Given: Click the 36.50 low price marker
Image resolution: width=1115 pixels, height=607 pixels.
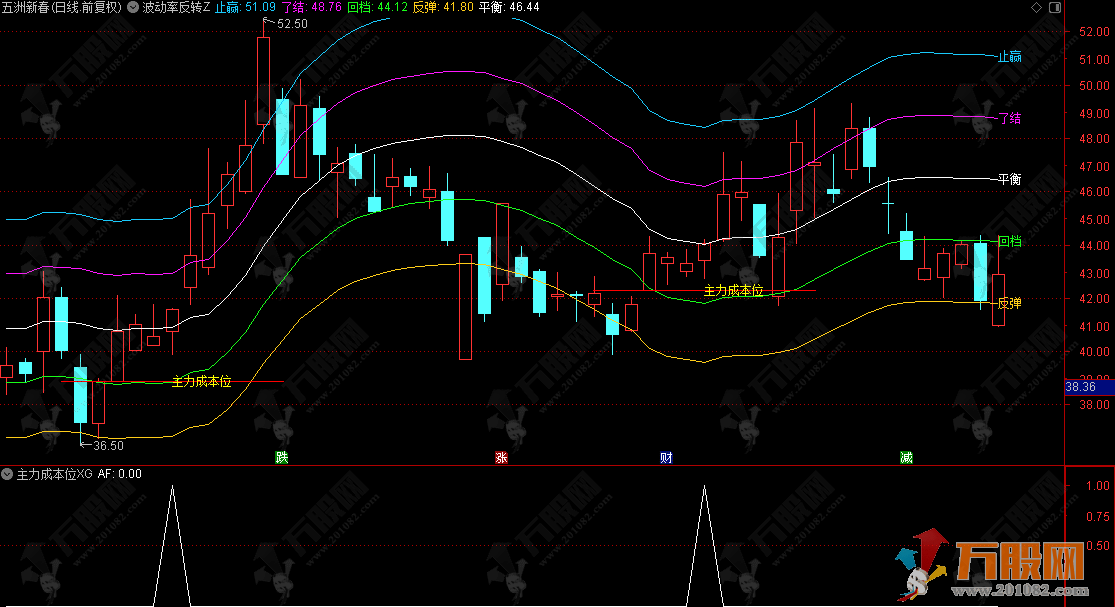Looking at the screenshot, I should (107, 445).
